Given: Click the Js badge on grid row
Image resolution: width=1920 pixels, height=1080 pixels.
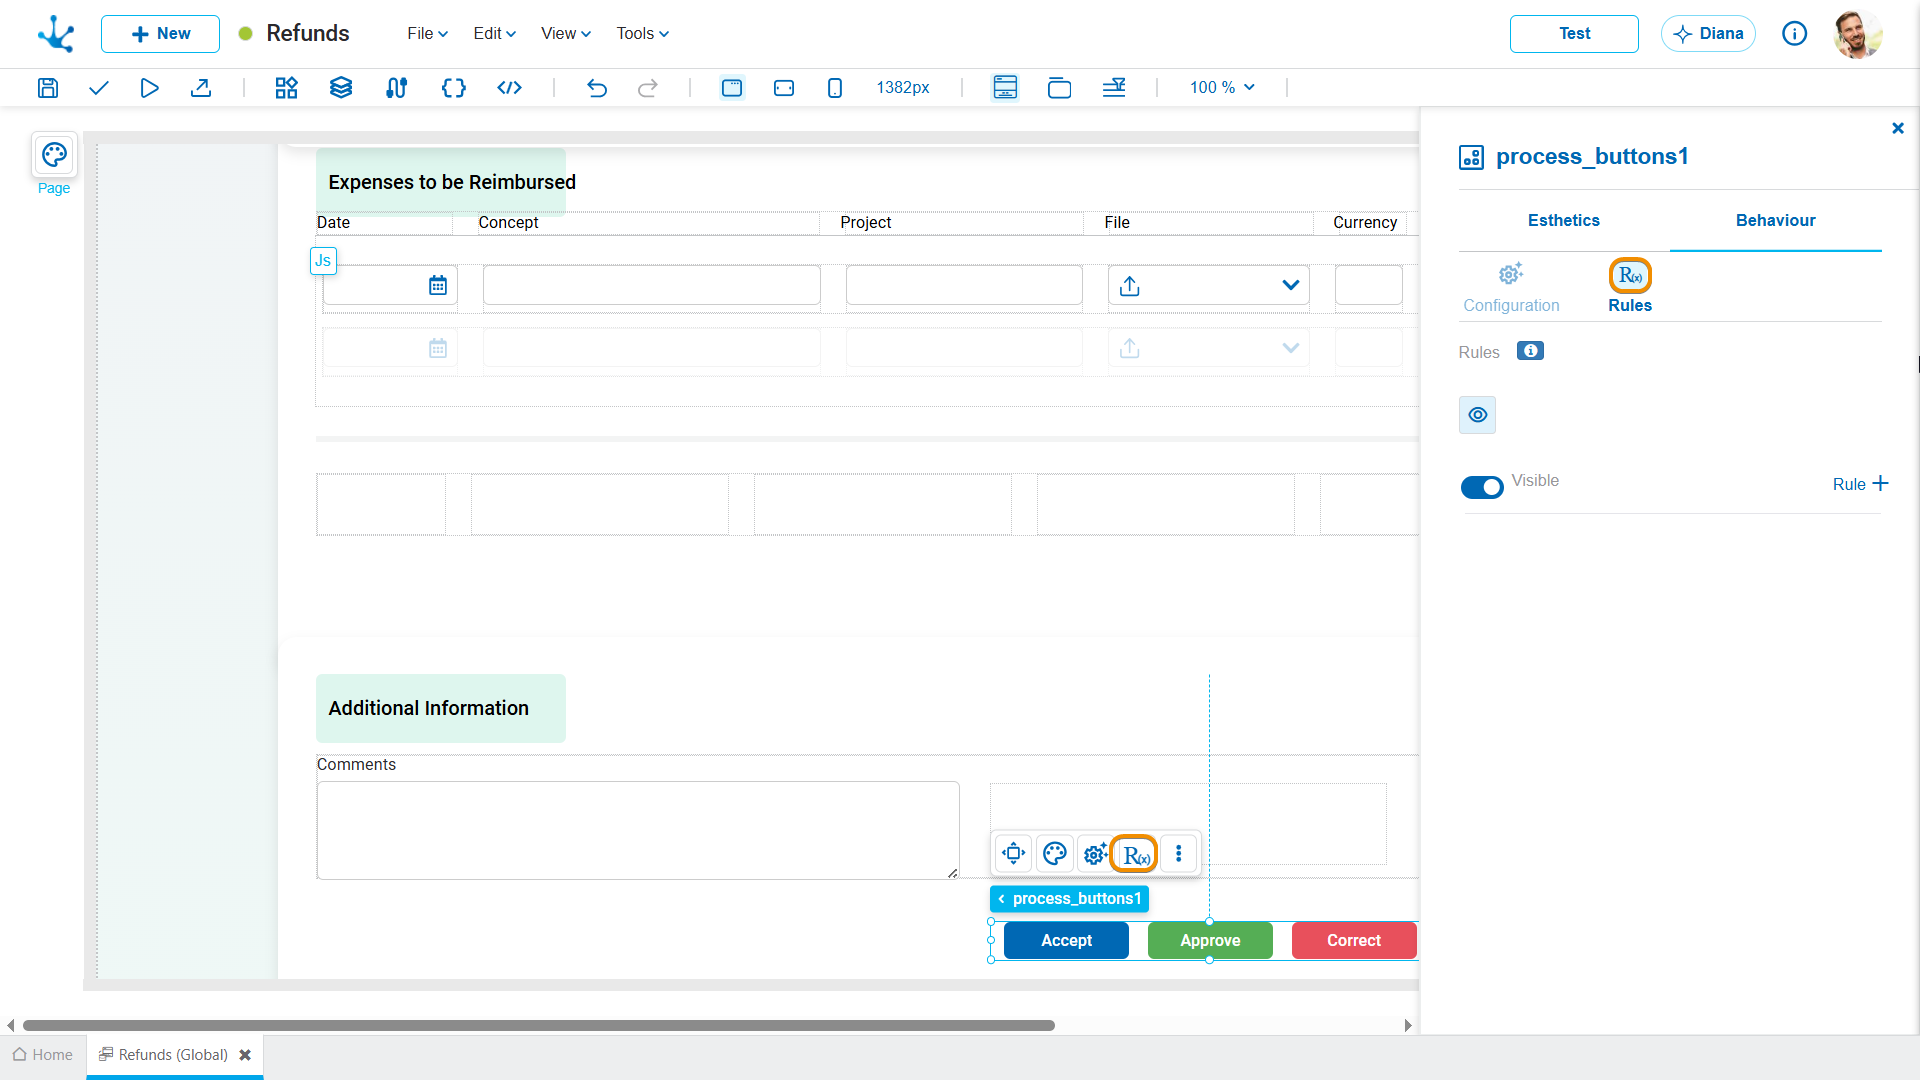Looking at the screenshot, I should [323, 261].
